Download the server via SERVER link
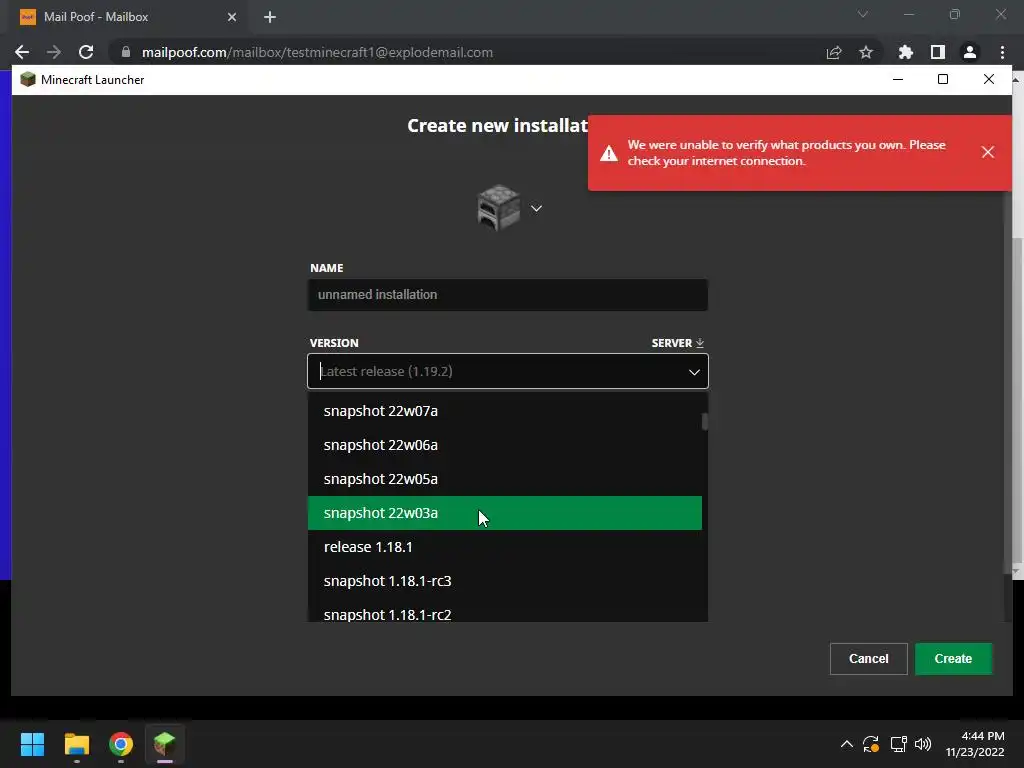 point(677,343)
